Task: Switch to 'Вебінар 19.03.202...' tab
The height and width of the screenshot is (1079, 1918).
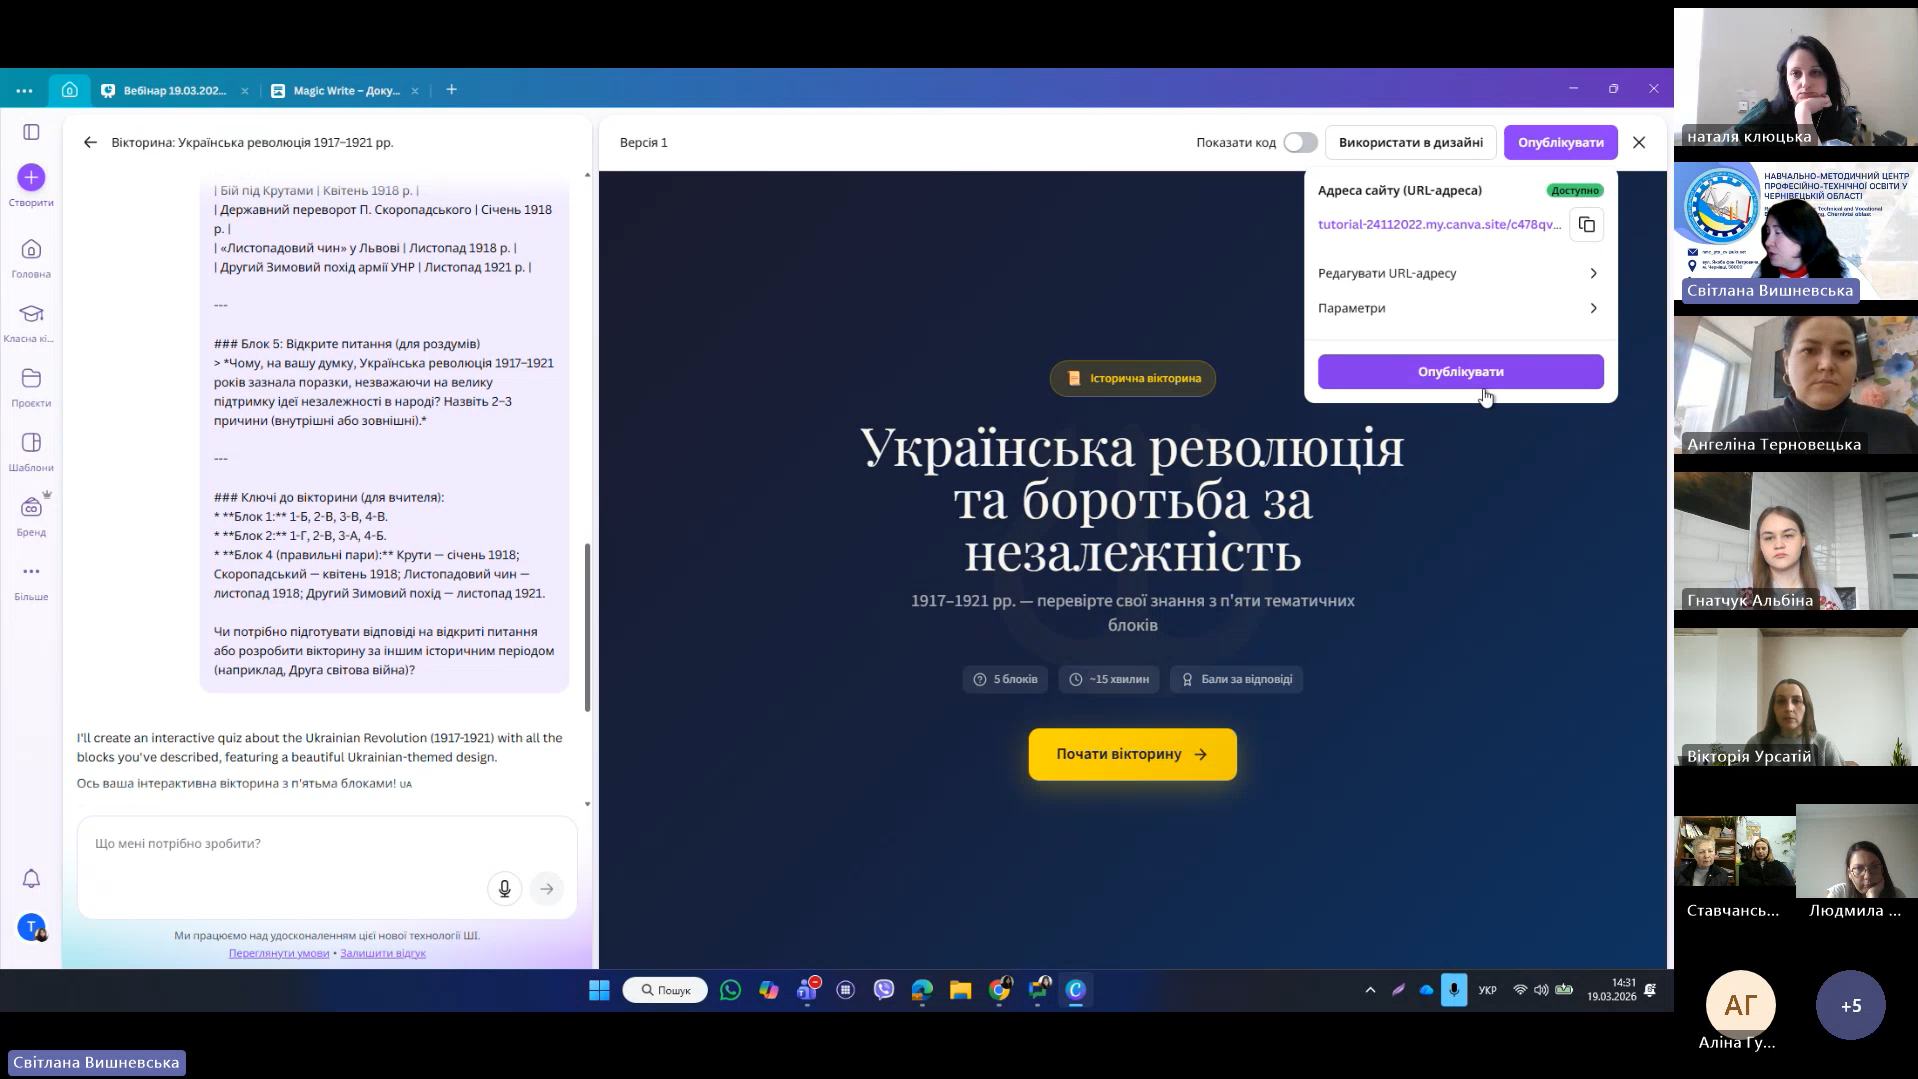Action: (175, 91)
